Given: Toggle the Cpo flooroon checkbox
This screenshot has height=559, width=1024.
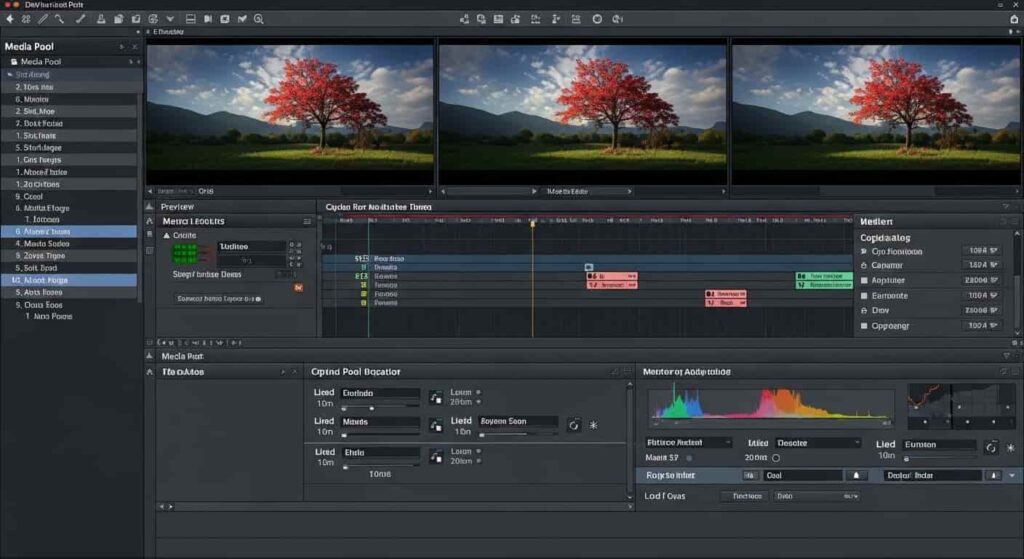Looking at the screenshot, I should (x=864, y=251).
